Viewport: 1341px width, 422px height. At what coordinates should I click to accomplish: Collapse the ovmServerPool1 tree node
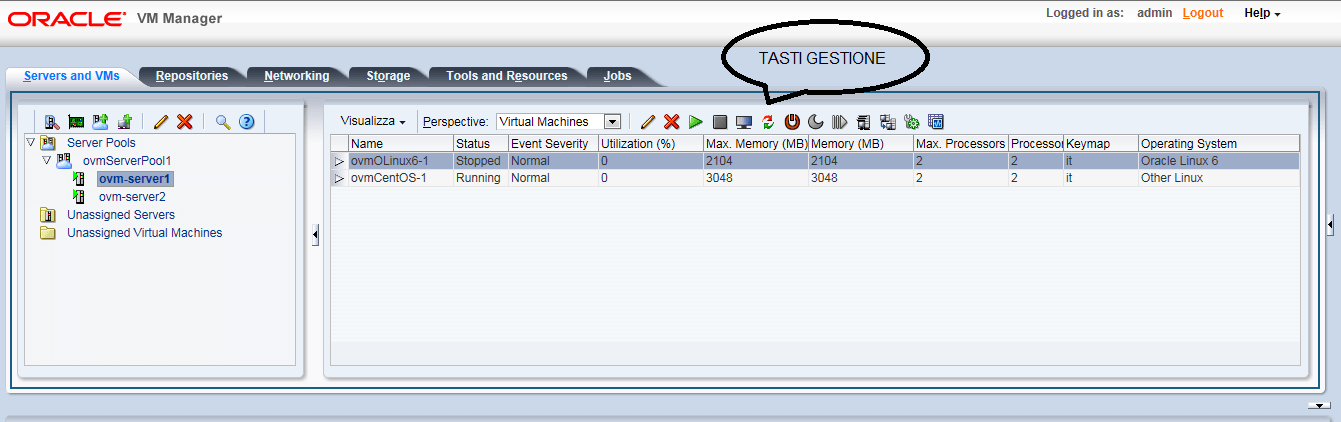(47, 160)
